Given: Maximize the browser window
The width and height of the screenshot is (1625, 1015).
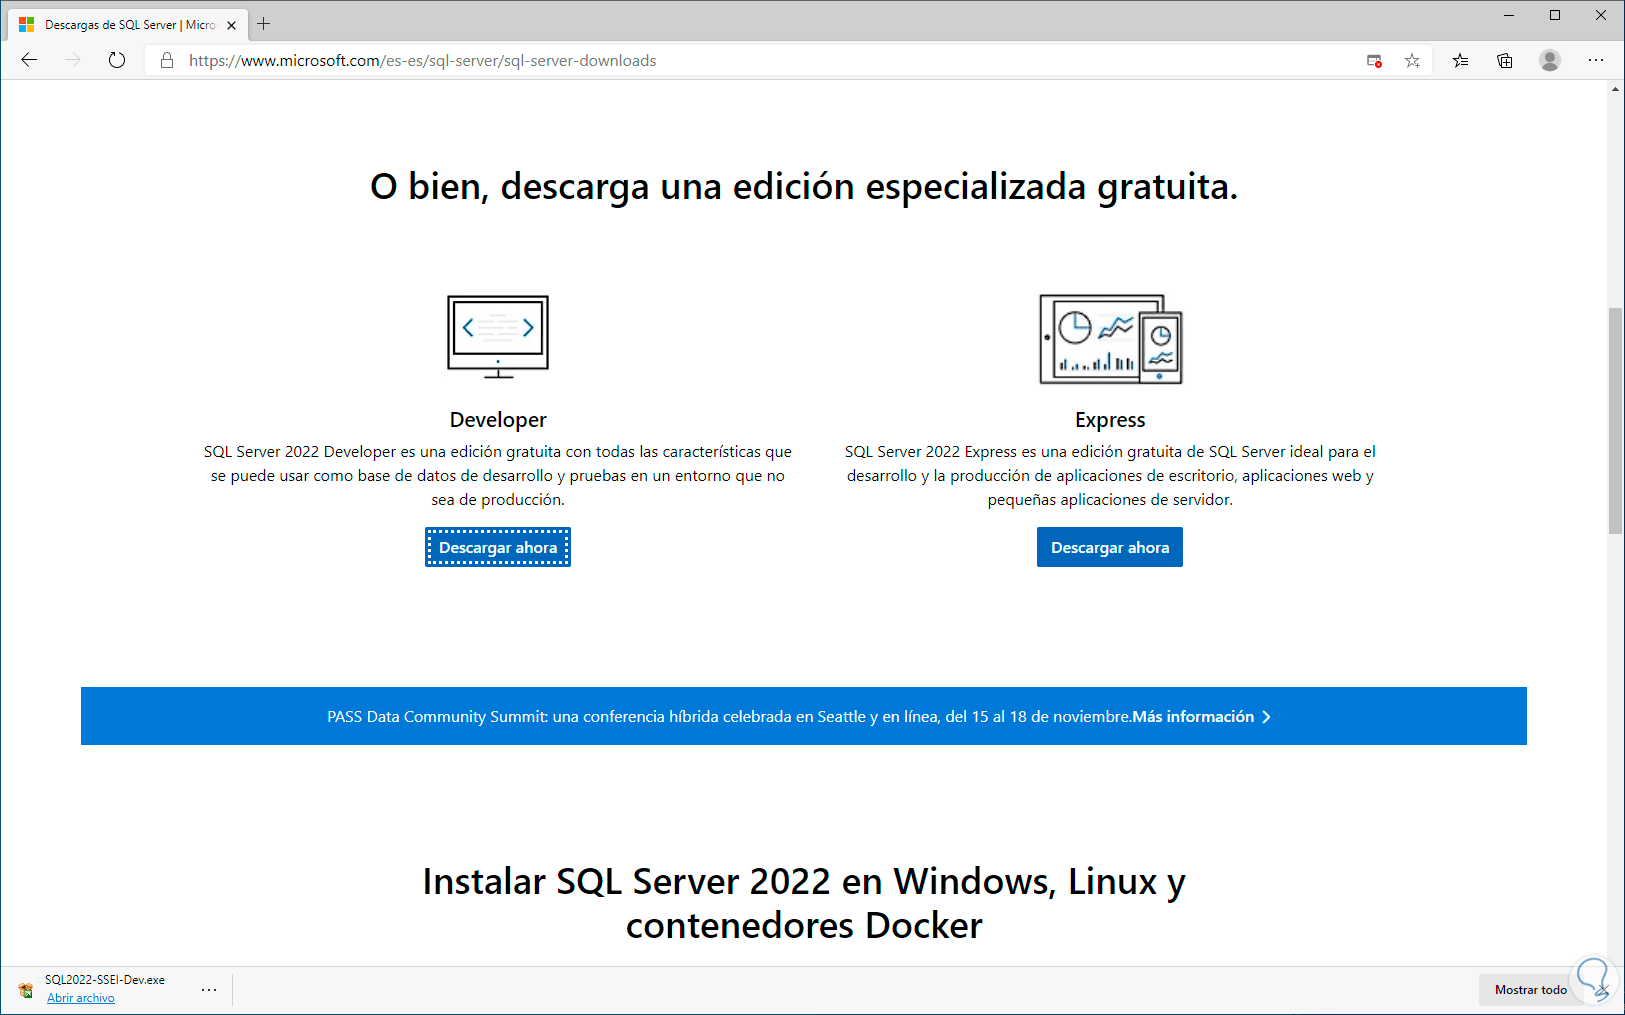Looking at the screenshot, I should [1555, 15].
